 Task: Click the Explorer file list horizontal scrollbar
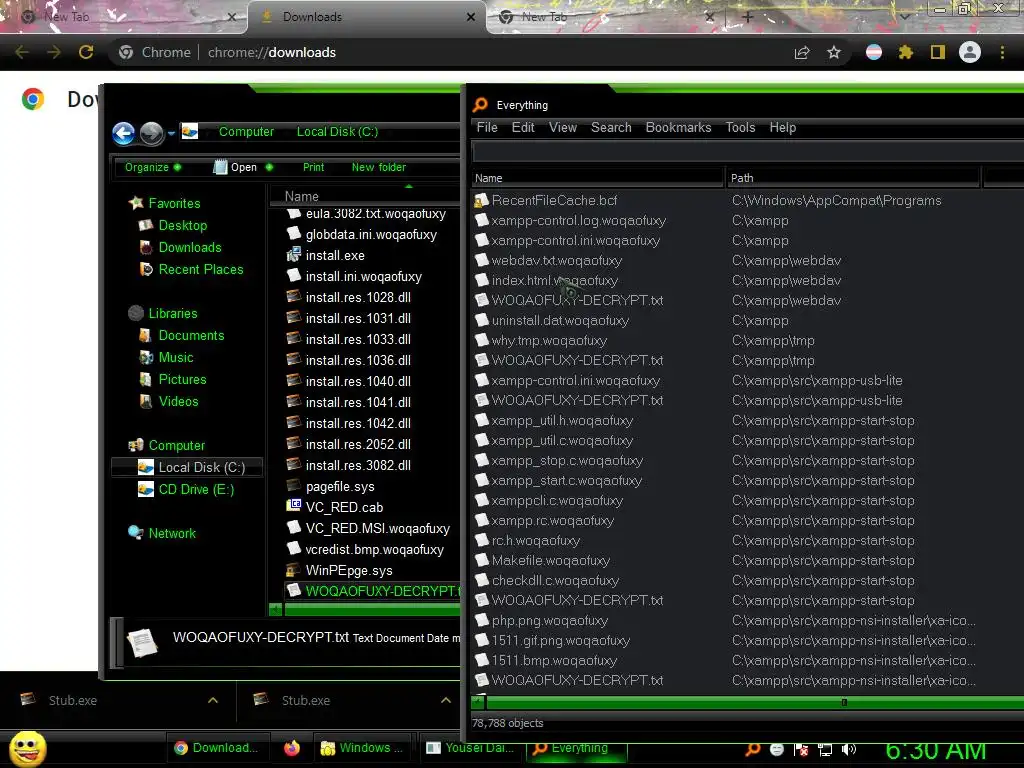click(x=372, y=609)
